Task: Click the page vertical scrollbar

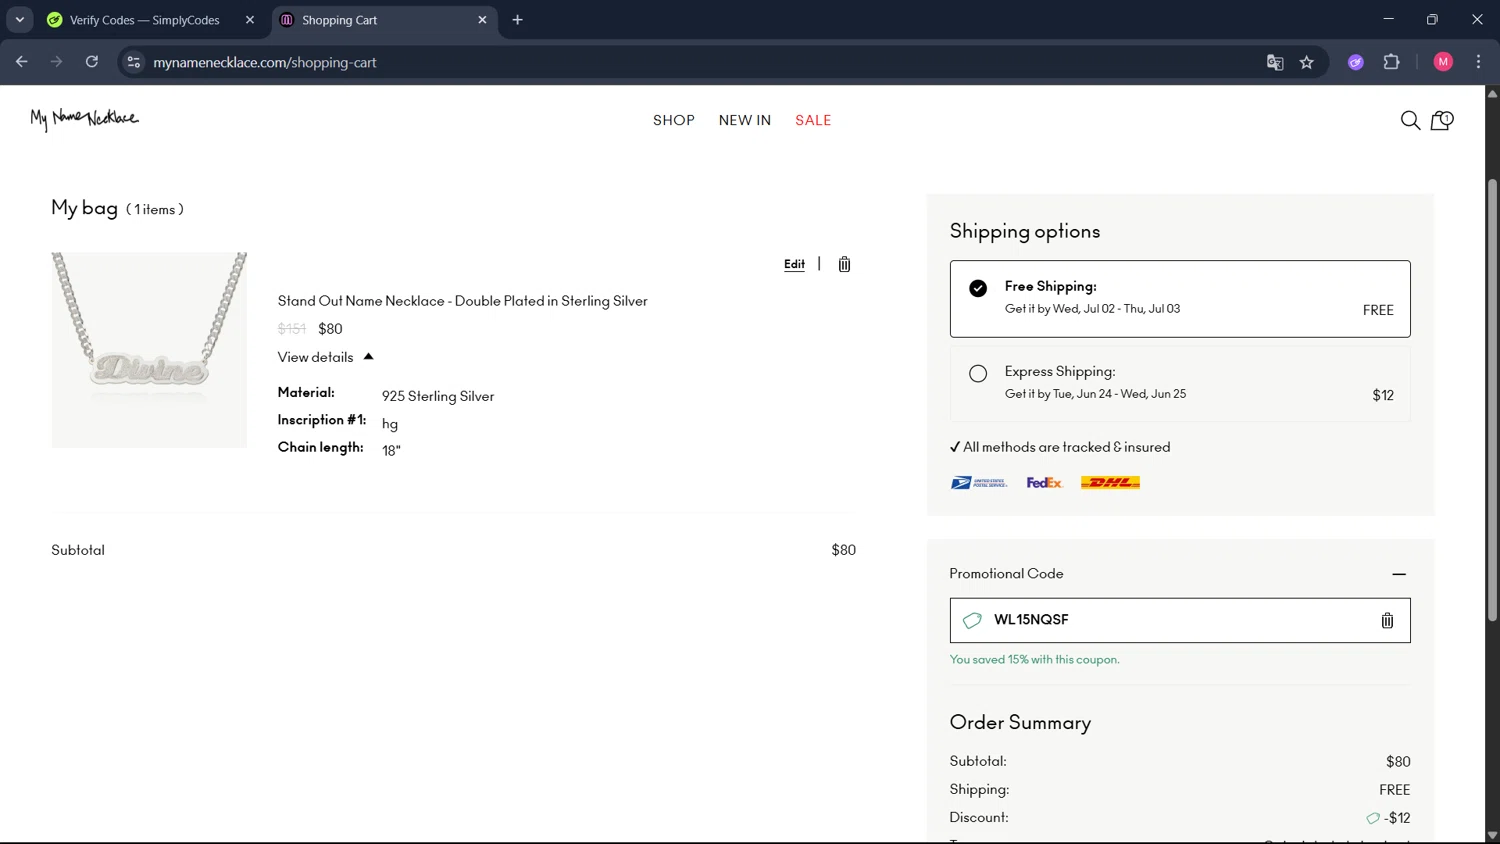Action: pyautogui.click(x=1492, y=400)
